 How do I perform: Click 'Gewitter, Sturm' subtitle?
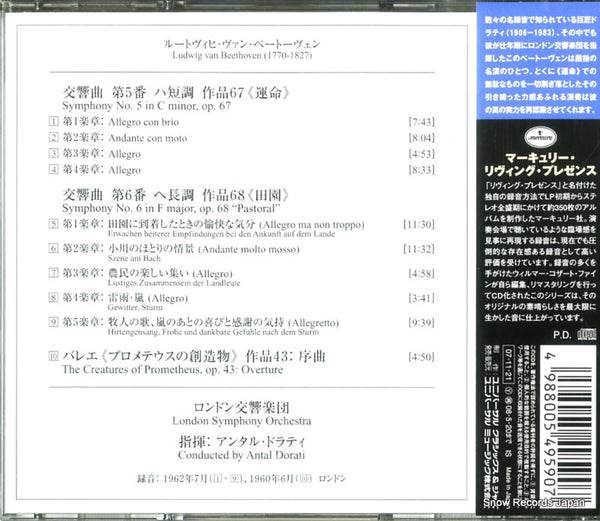point(135,308)
